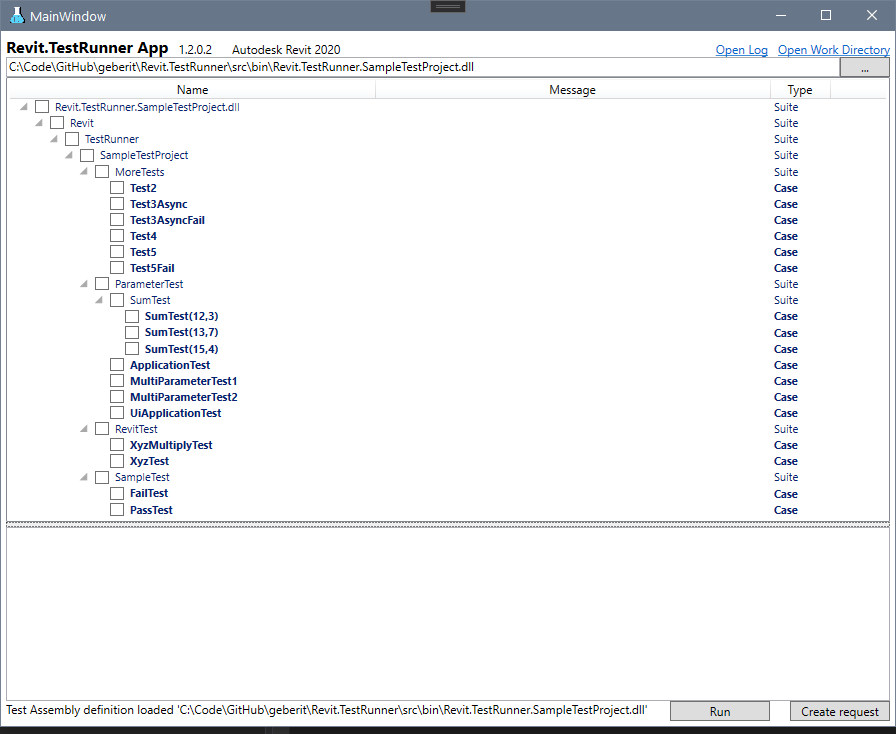Viewport: 896px width, 734px height.
Task: Click the flask app icon in title bar
Action: 17,16
